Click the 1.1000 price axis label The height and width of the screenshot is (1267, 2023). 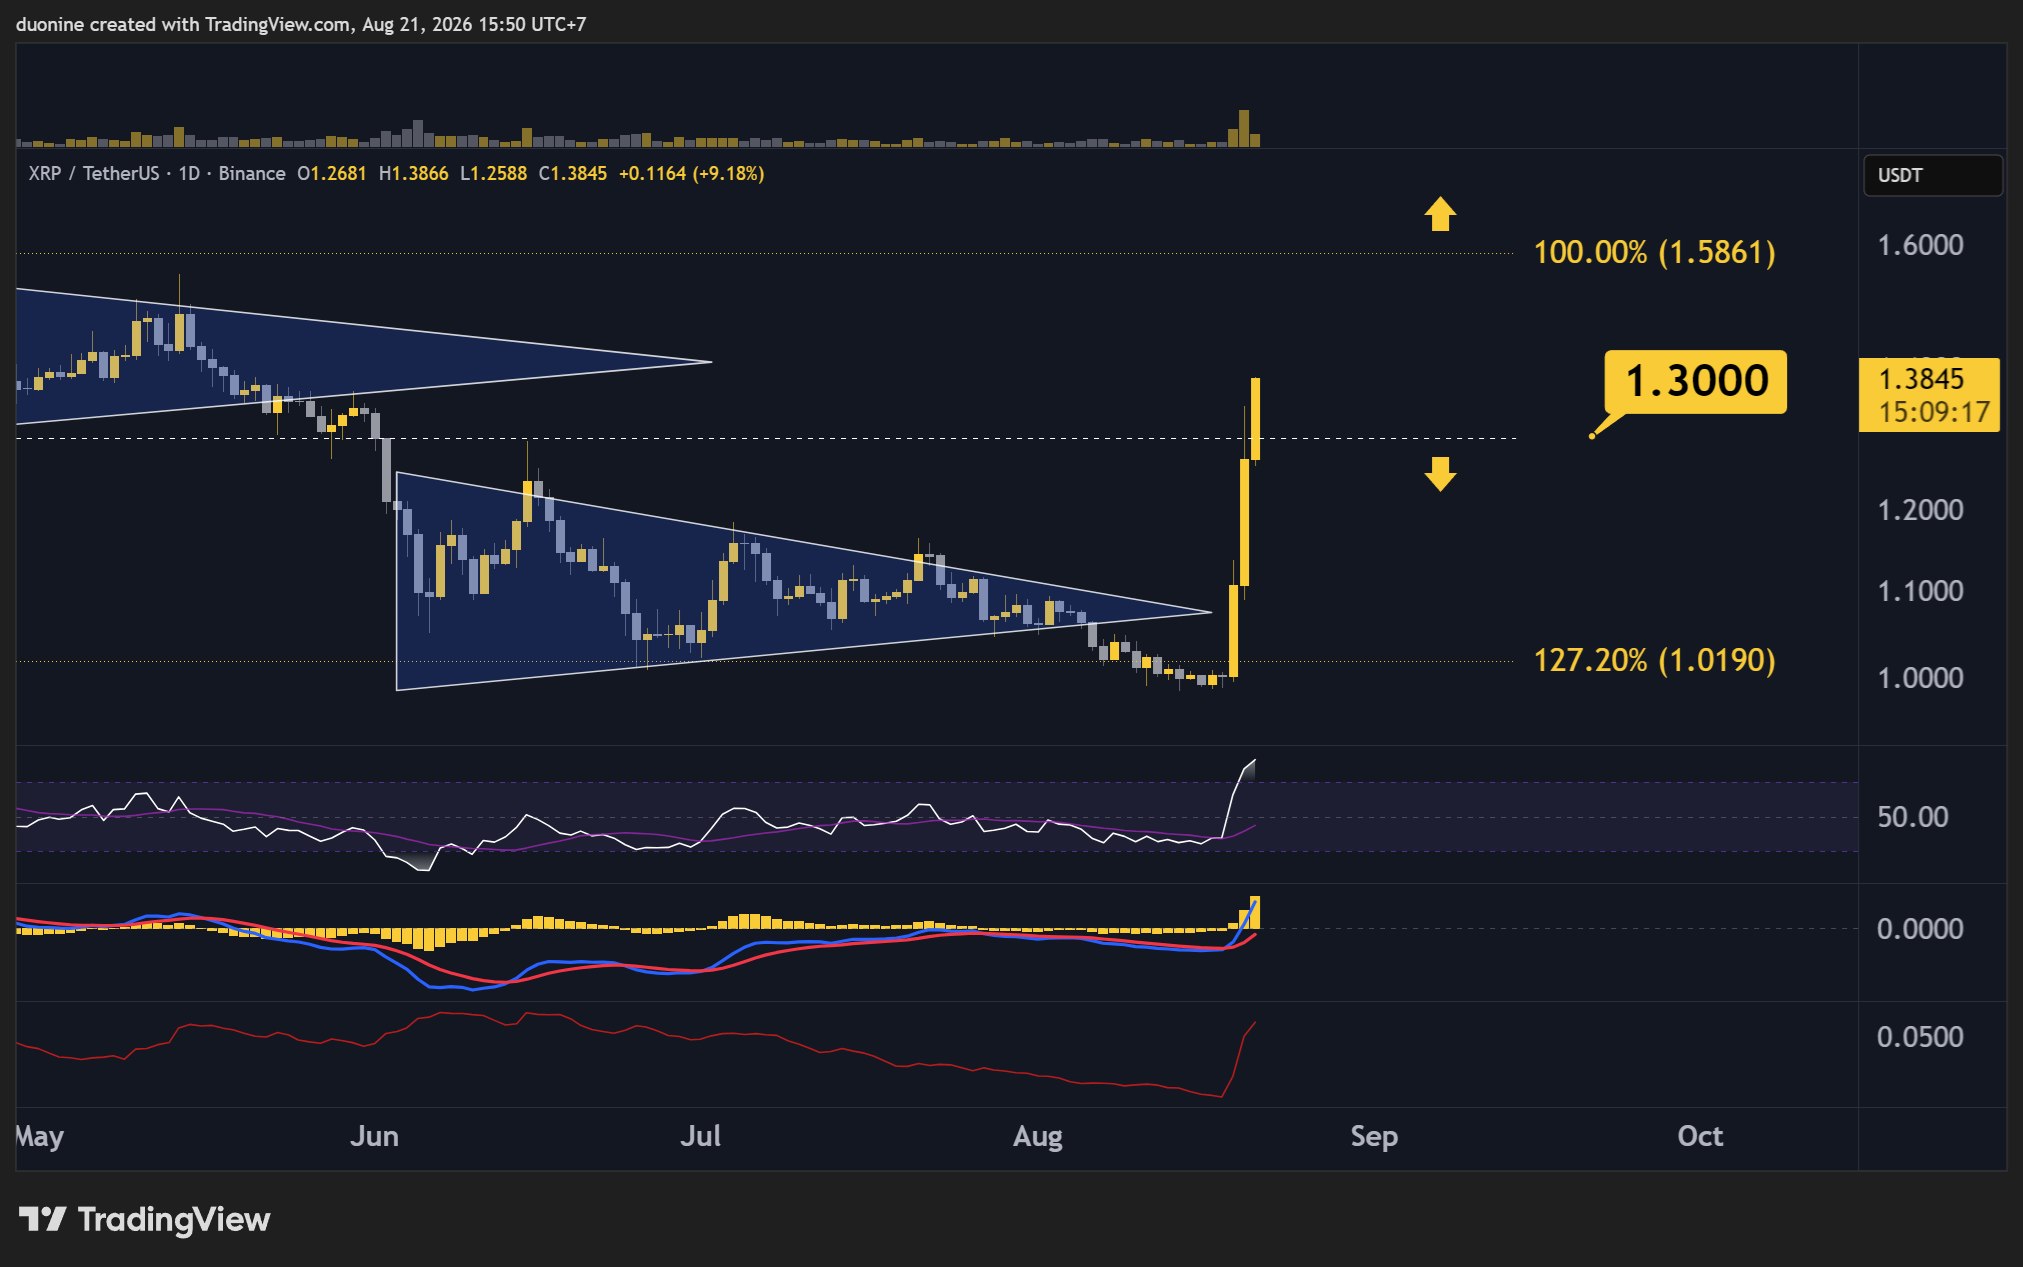1920,591
